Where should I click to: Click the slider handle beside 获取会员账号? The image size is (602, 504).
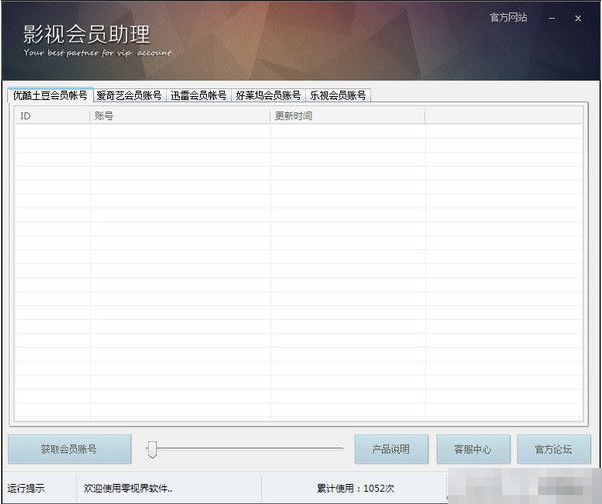(152, 449)
